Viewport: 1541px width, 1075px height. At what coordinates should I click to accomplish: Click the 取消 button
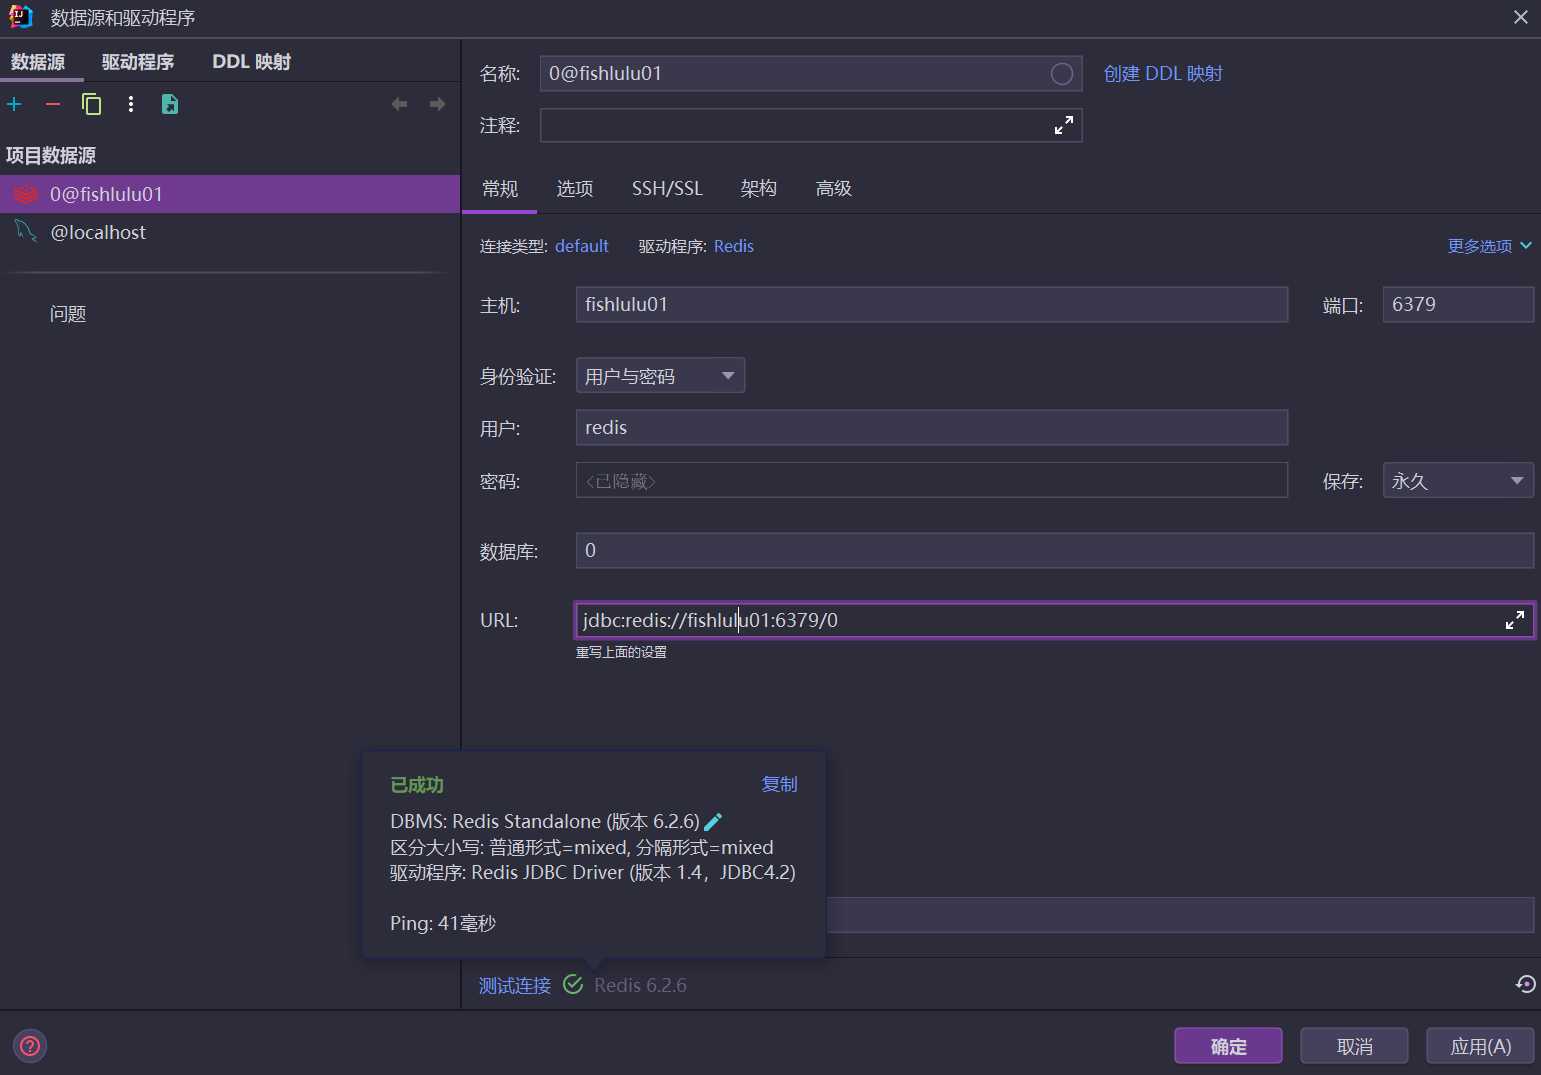click(x=1355, y=1046)
